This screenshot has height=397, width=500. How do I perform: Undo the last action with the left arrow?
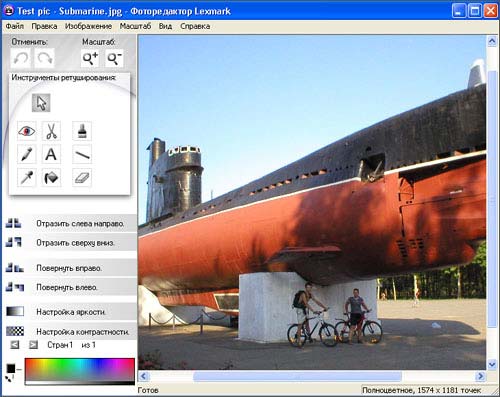coord(21,59)
